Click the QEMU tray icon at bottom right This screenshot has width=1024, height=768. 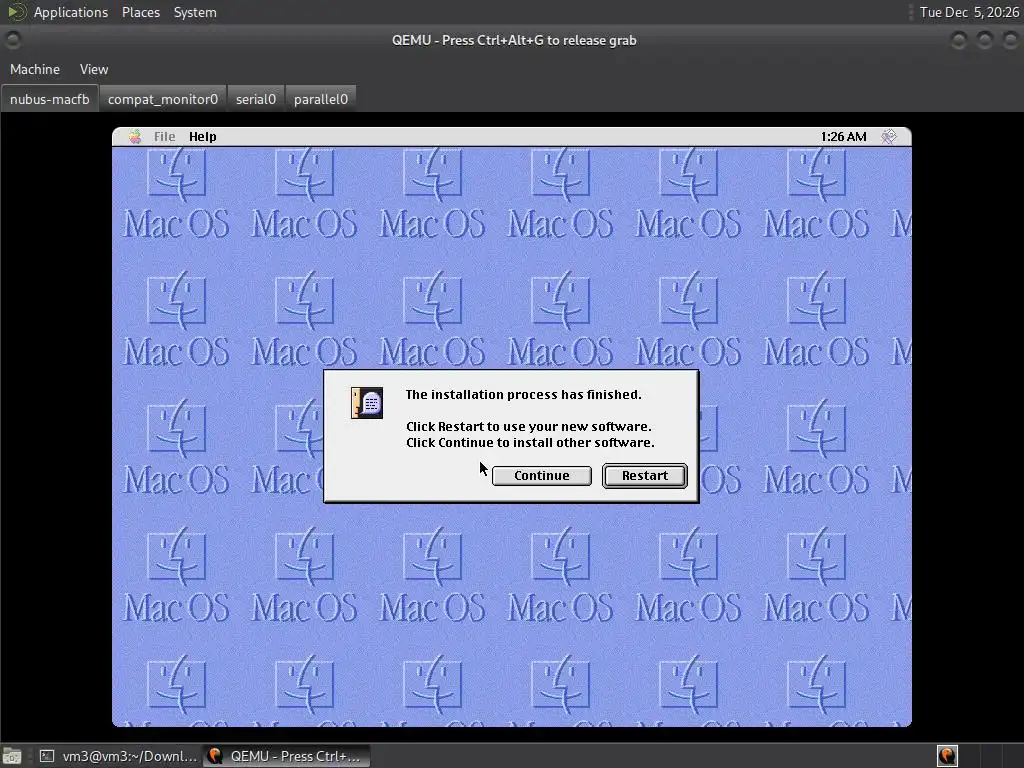[947, 756]
